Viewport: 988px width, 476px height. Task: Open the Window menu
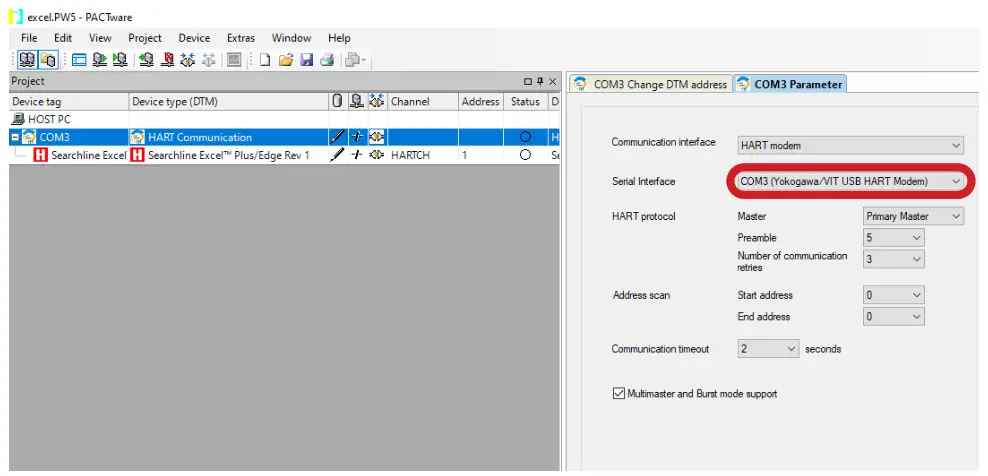click(x=291, y=38)
